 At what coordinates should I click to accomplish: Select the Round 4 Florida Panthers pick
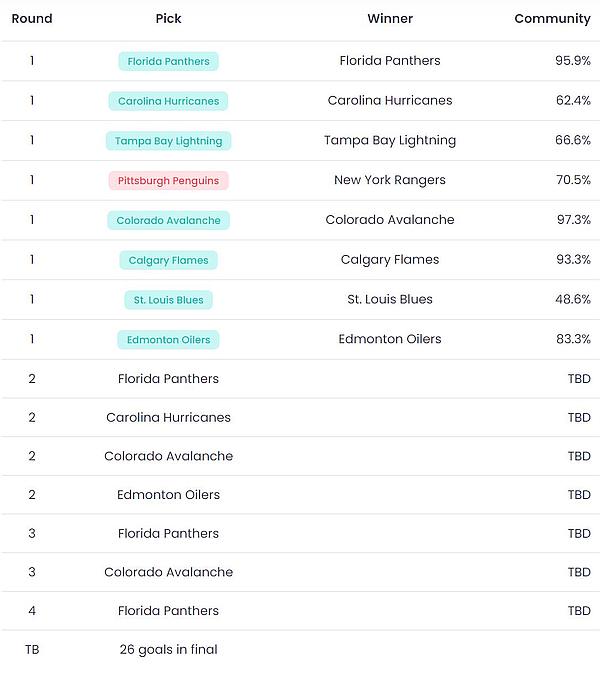[168, 610]
